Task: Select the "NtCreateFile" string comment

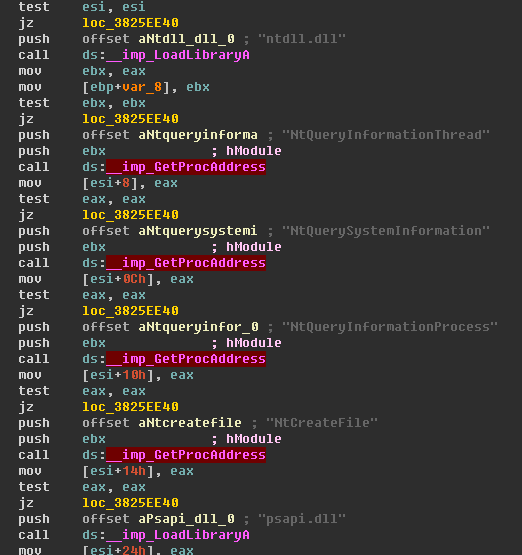Action: (x=322, y=423)
